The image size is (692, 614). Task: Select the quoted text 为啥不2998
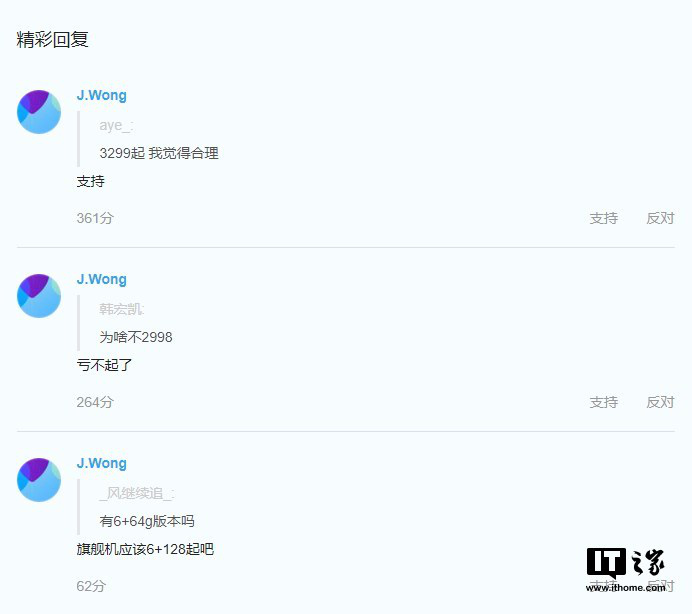136,337
